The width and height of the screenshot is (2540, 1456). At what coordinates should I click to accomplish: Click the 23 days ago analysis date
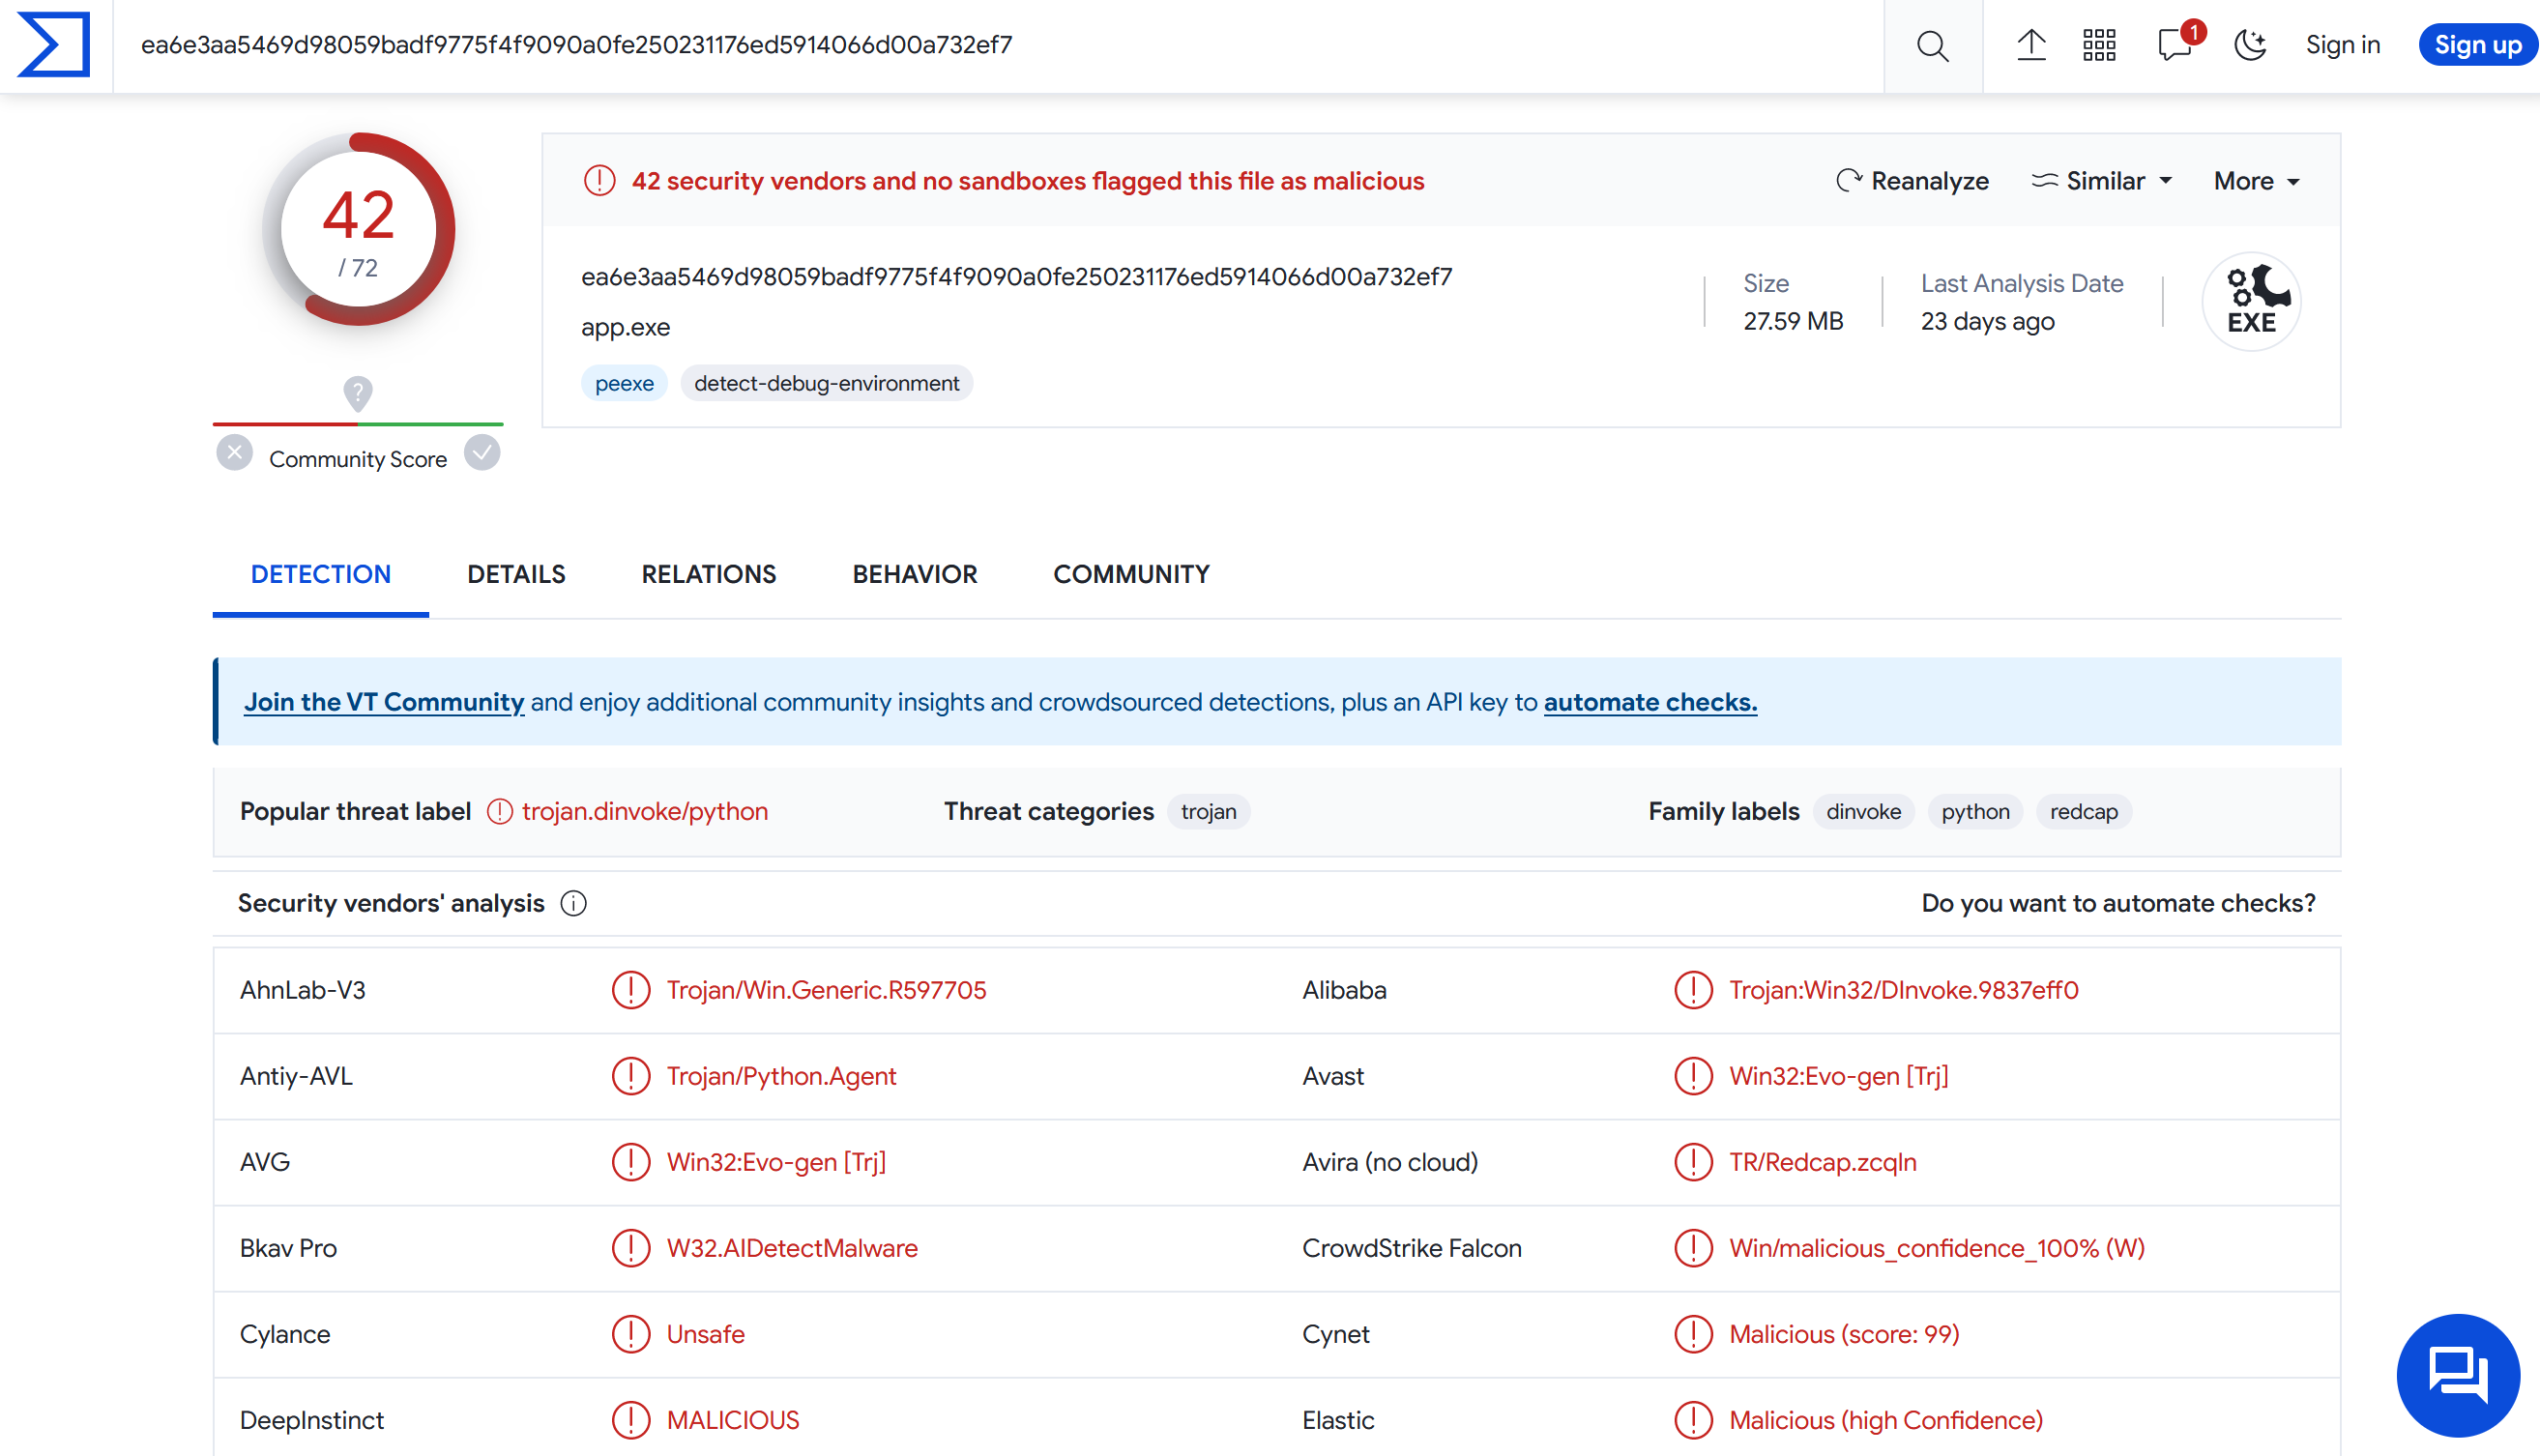click(1987, 321)
